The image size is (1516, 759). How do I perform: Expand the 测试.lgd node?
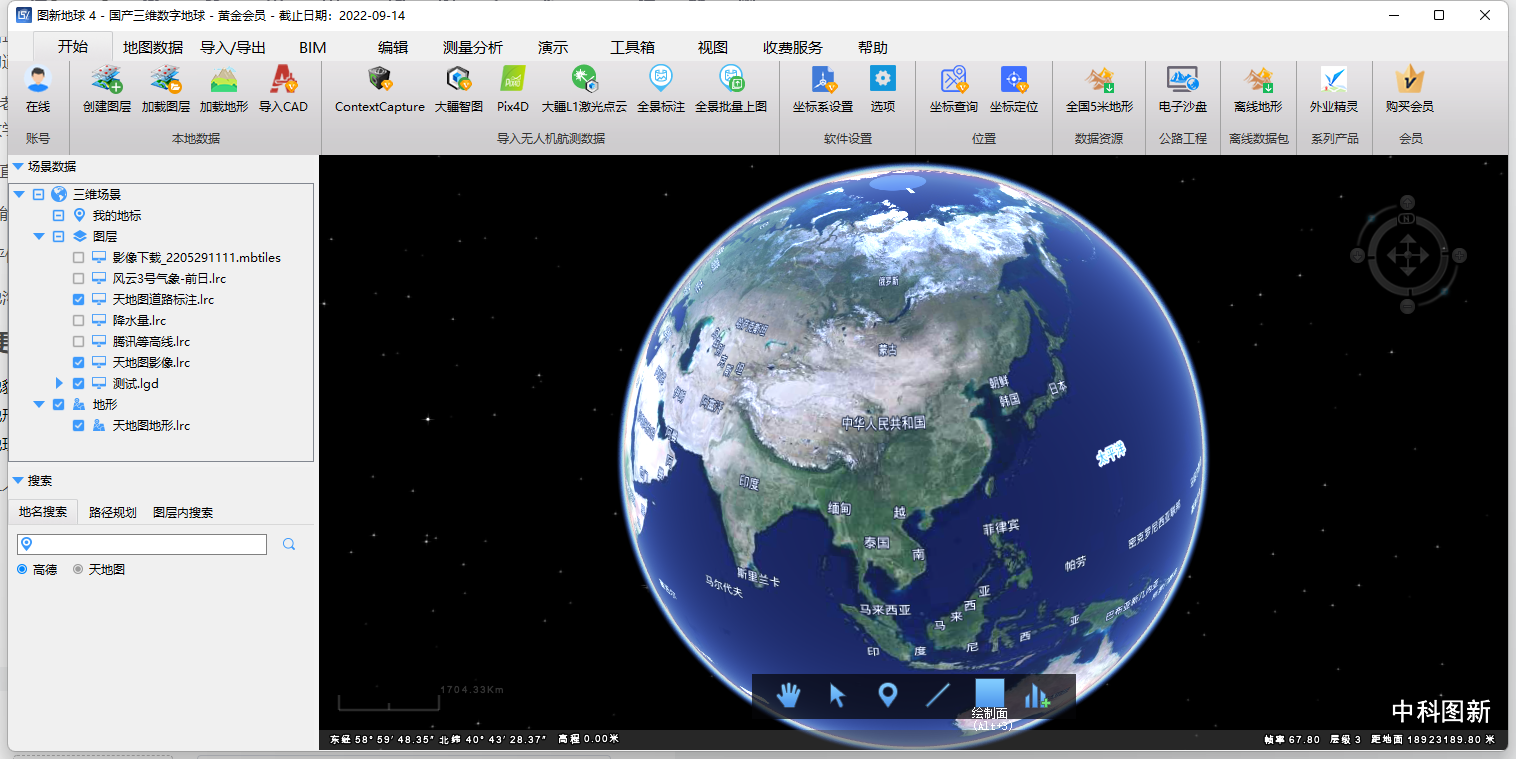pos(59,384)
